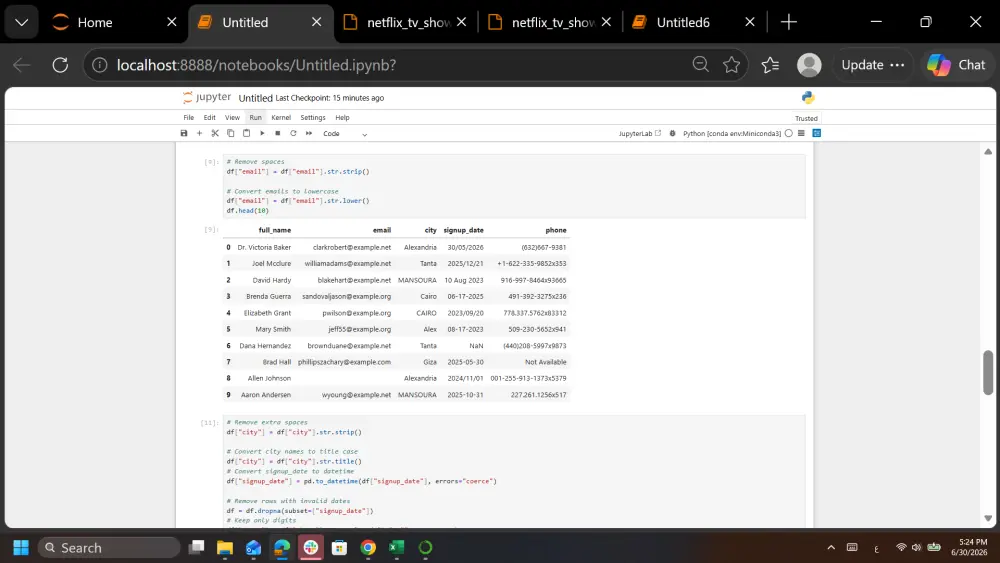
Task: Restart kernel and run all cells
Action: click(x=309, y=133)
